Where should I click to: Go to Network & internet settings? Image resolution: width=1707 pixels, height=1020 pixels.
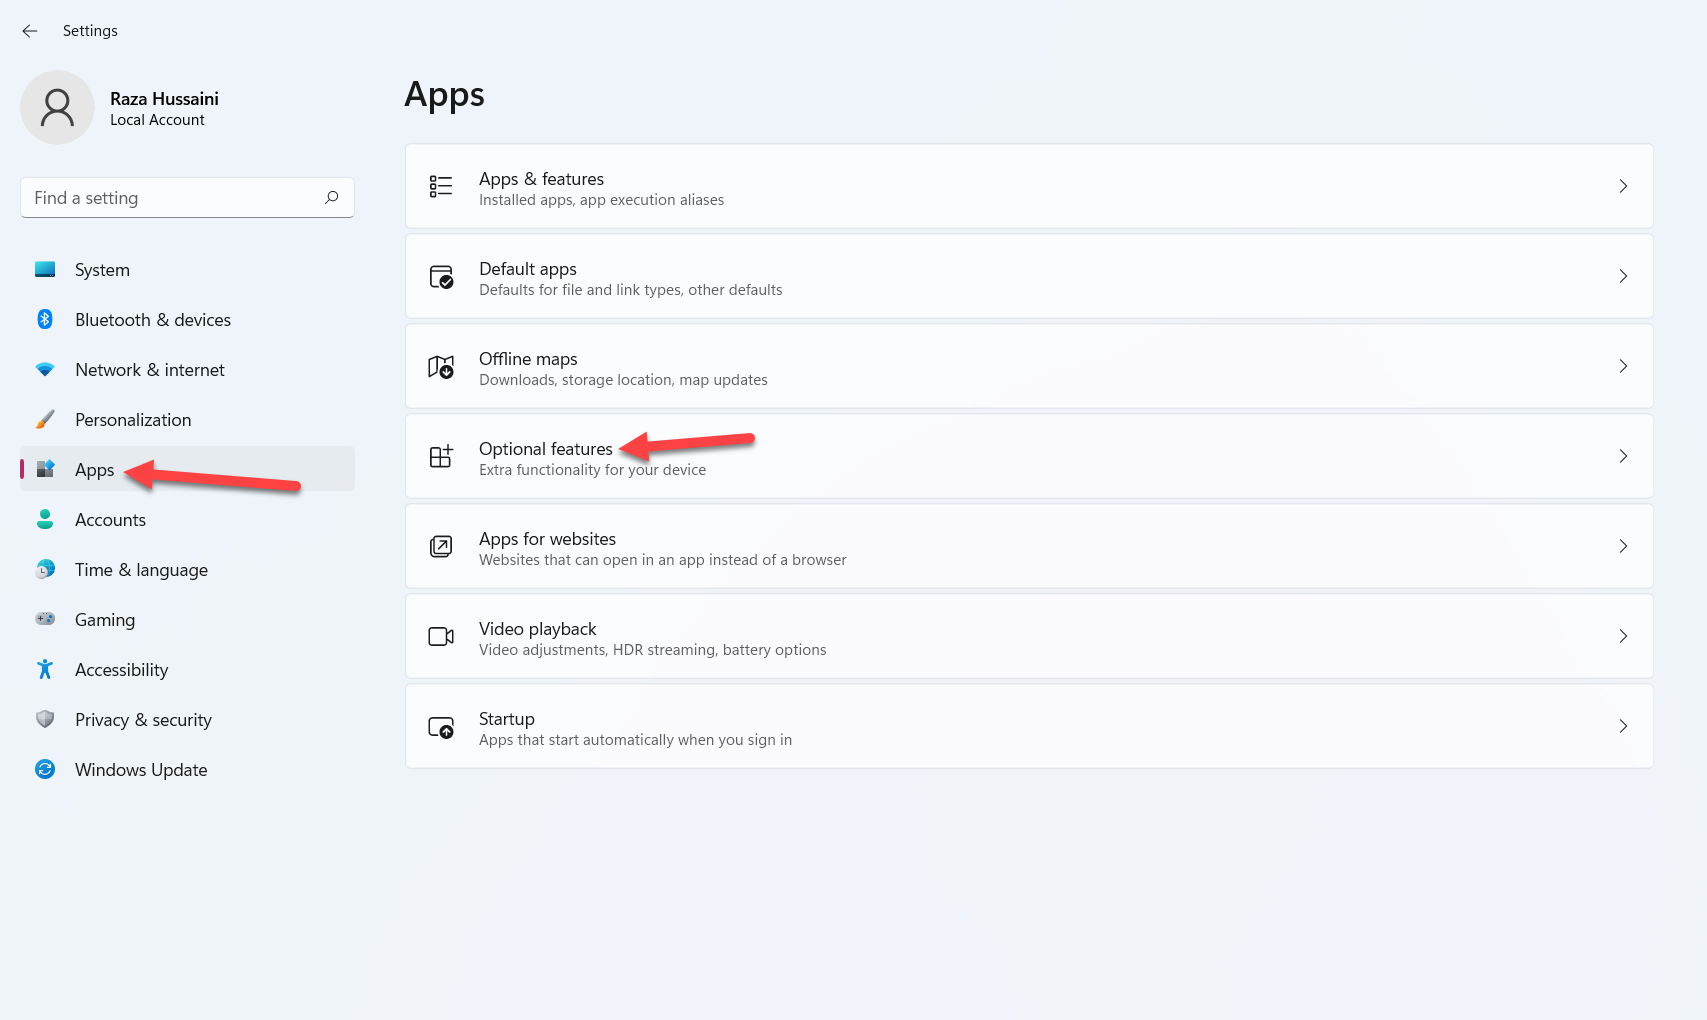pyautogui.click(x=149, y=370)
